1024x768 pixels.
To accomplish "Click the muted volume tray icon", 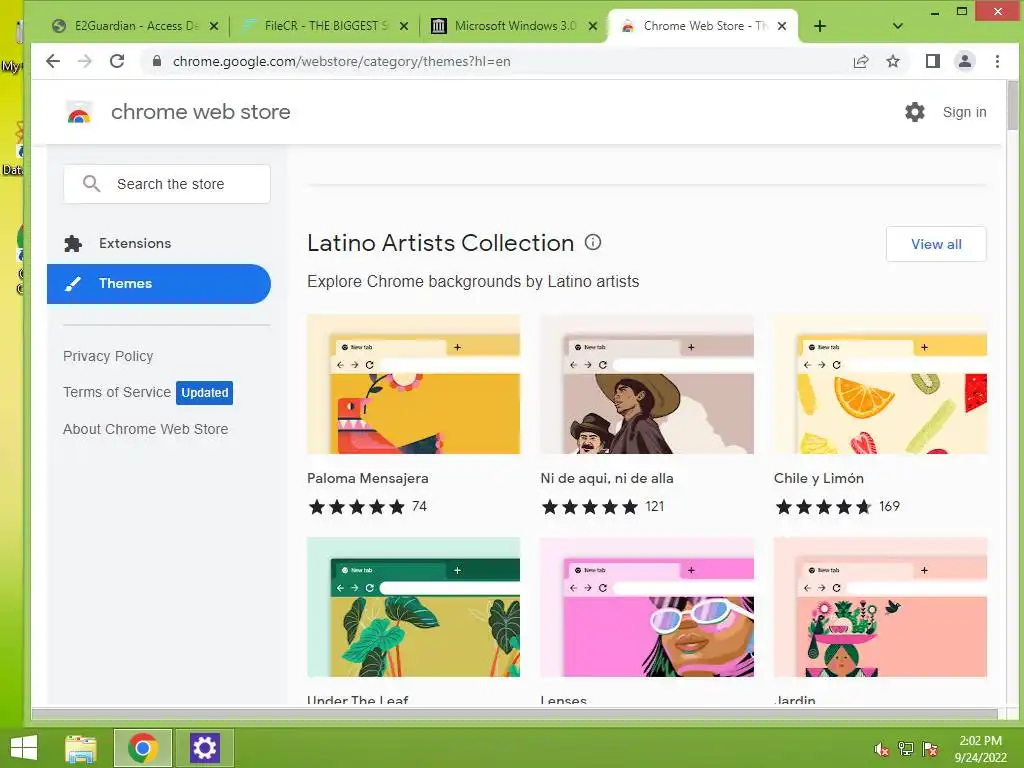I will 881,749.
